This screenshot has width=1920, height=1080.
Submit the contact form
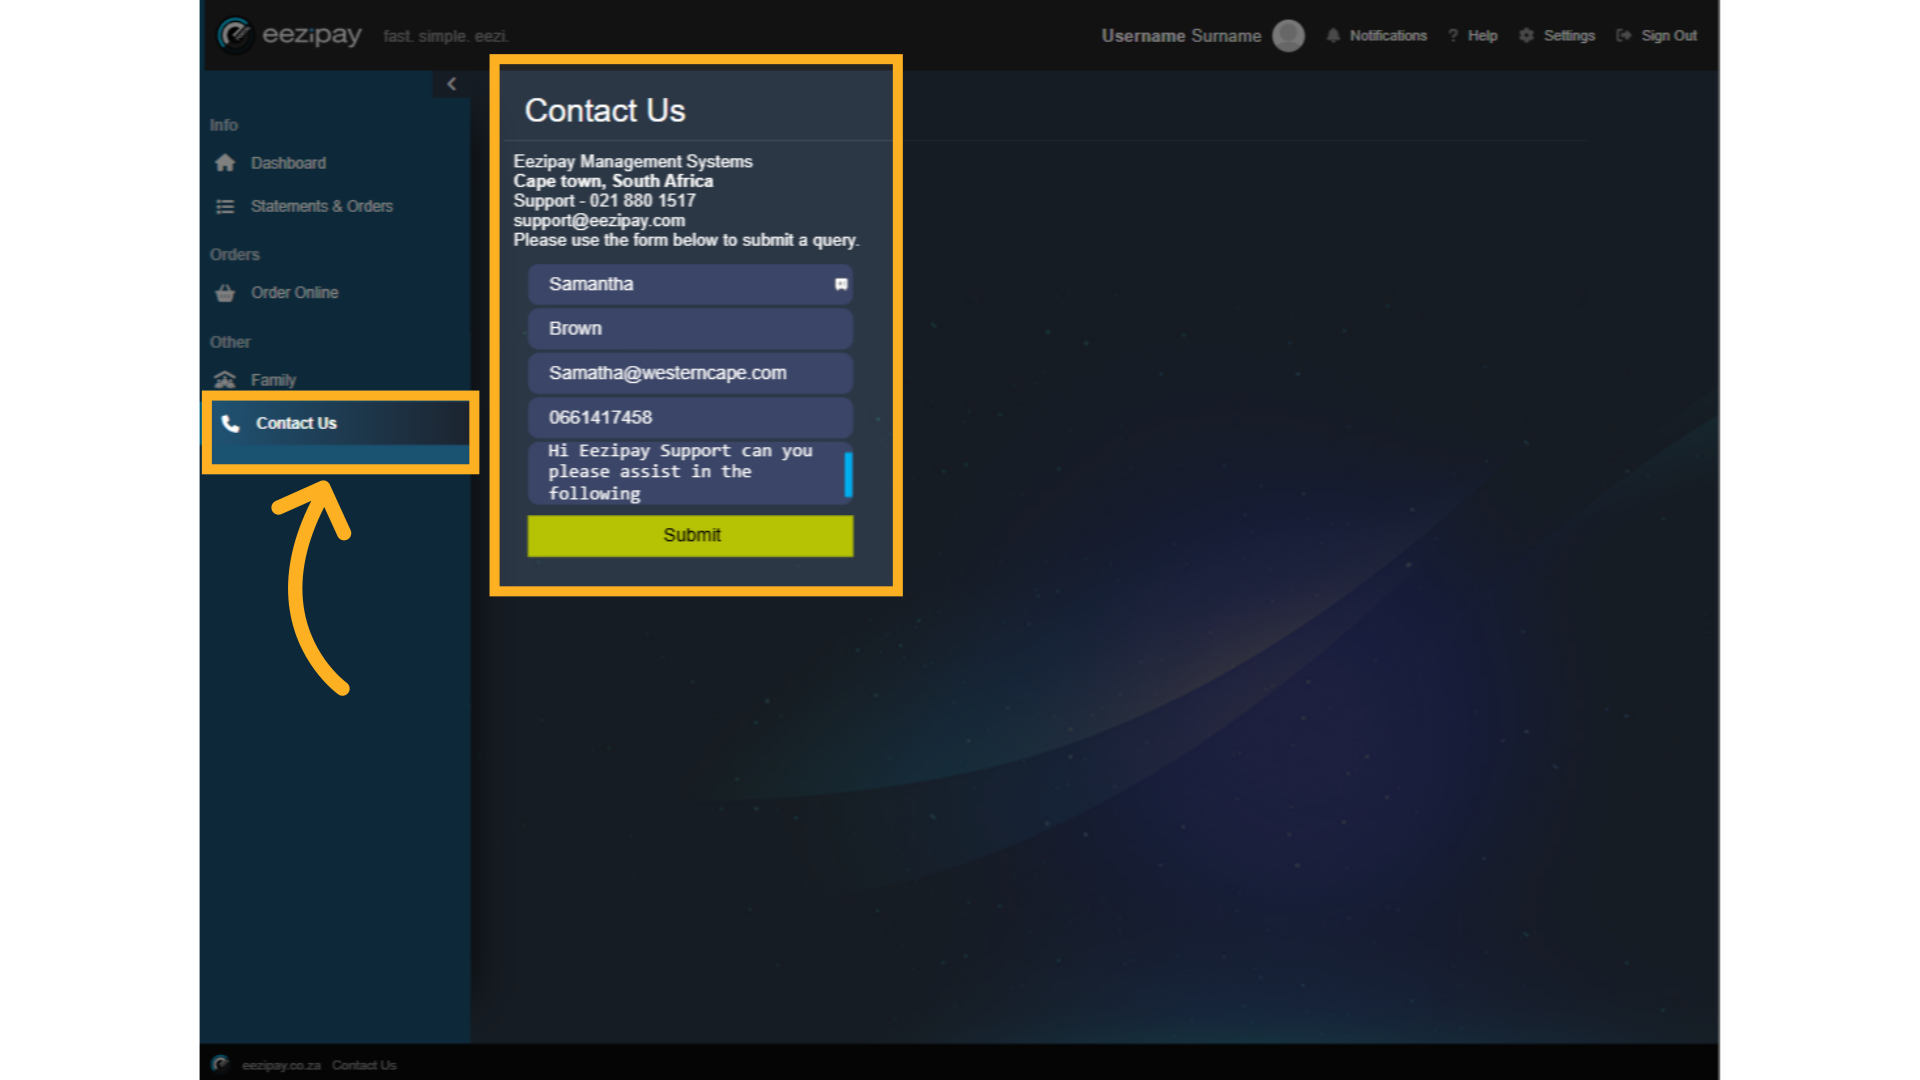(x=690, y=536)
